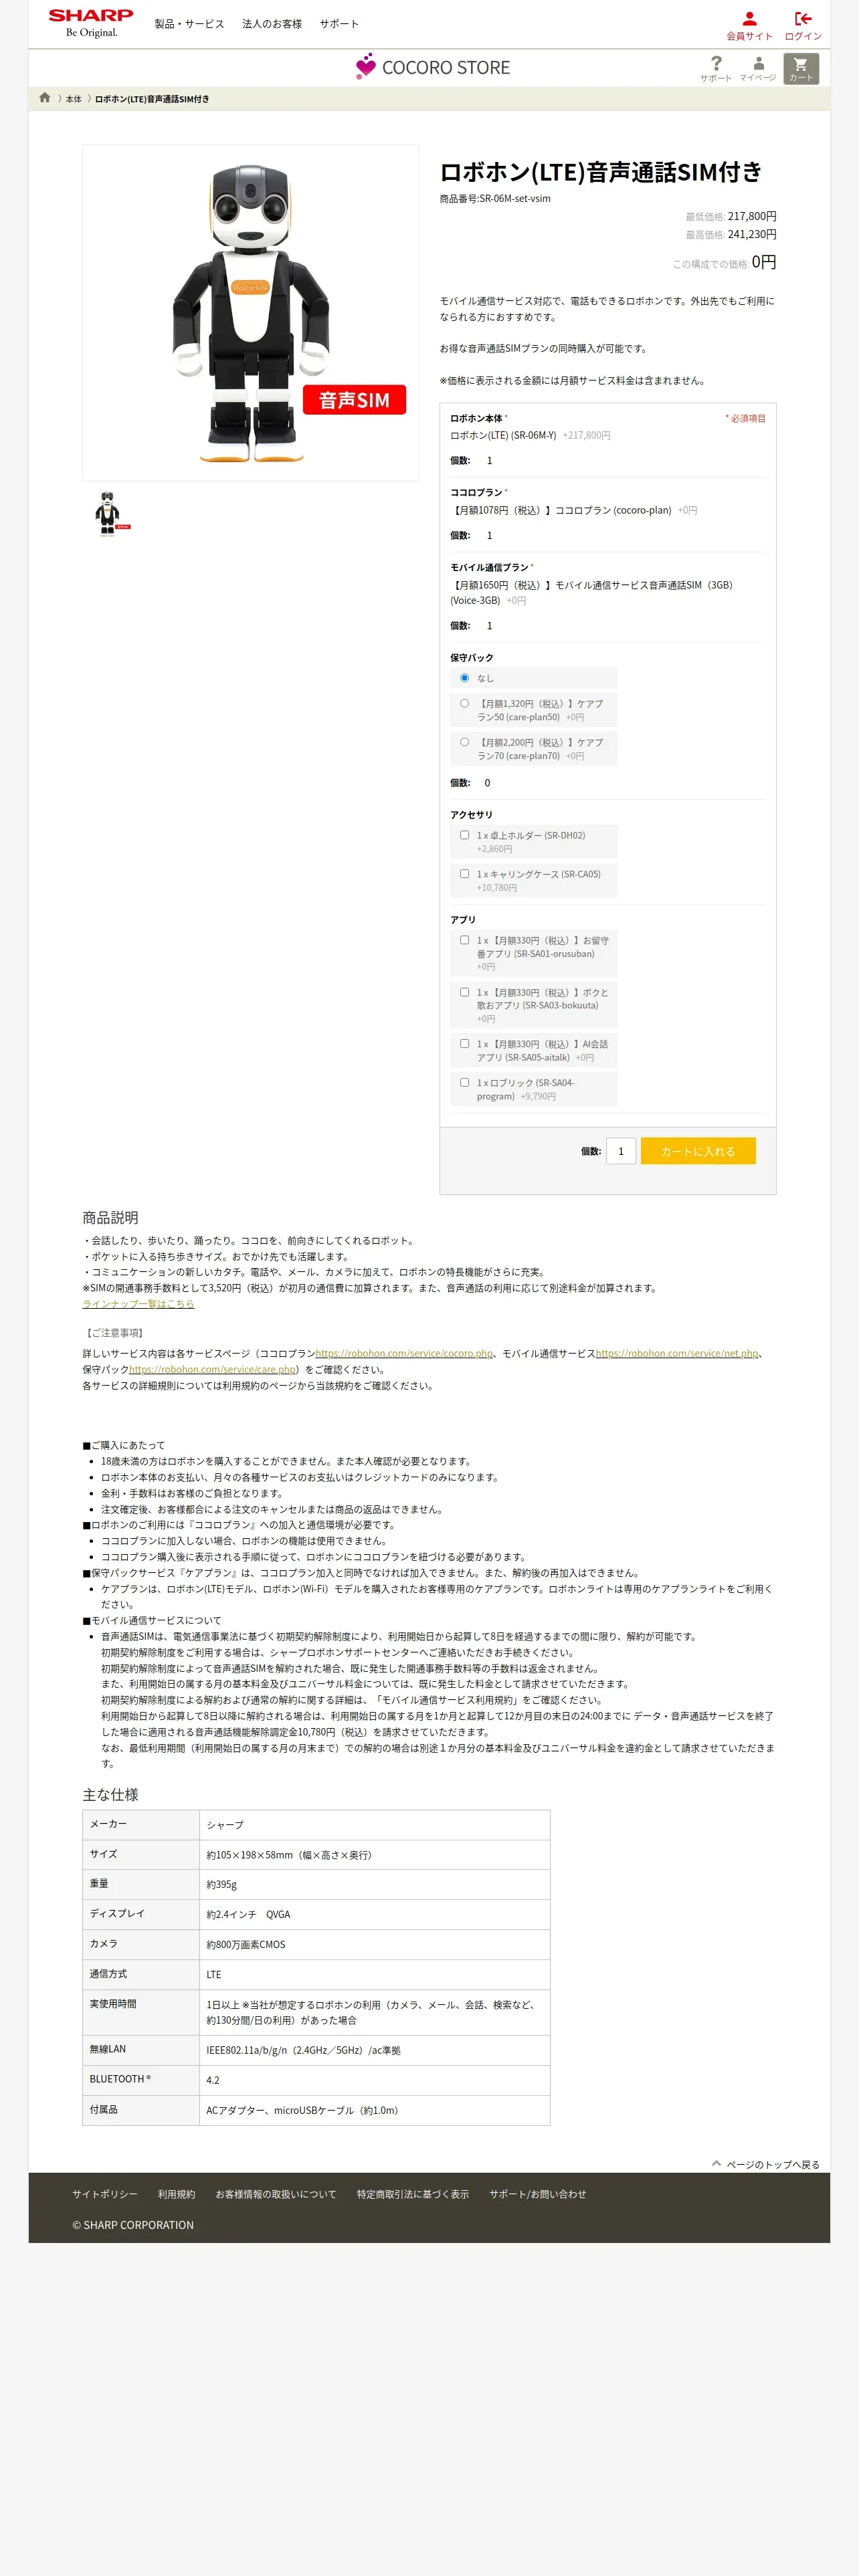Select ケアプラン50 radio option
Image resolution: width=859 pixels, height=2576 pixels.
[464, 703]
